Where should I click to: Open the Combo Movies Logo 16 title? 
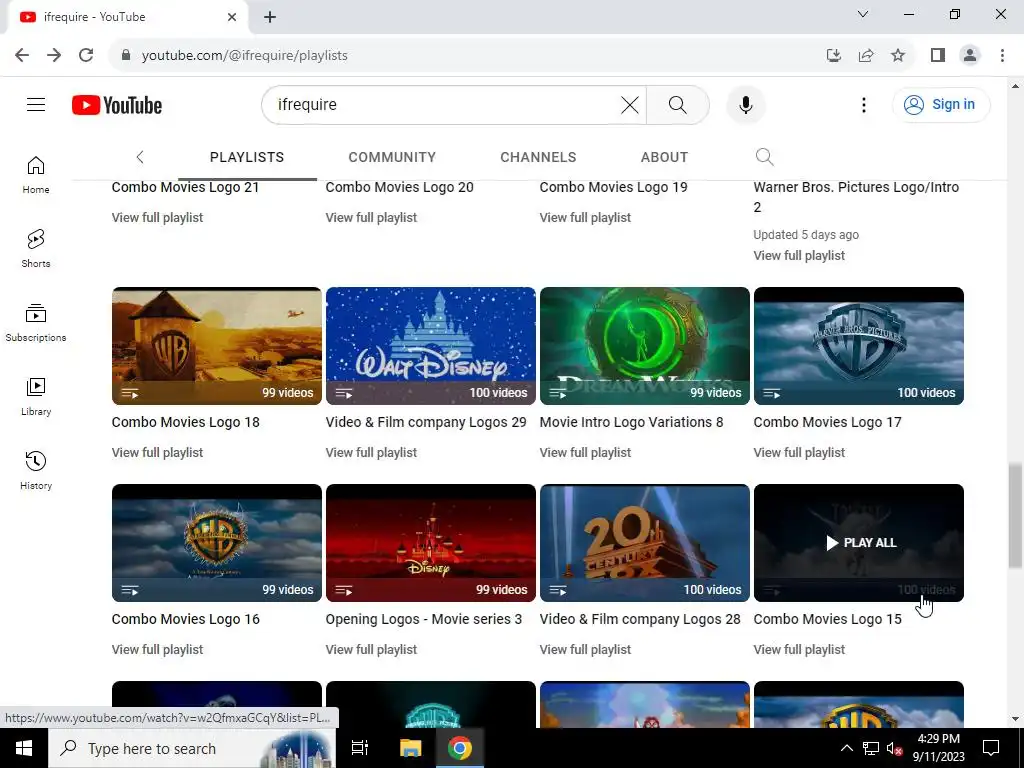[x=185, y=619]
